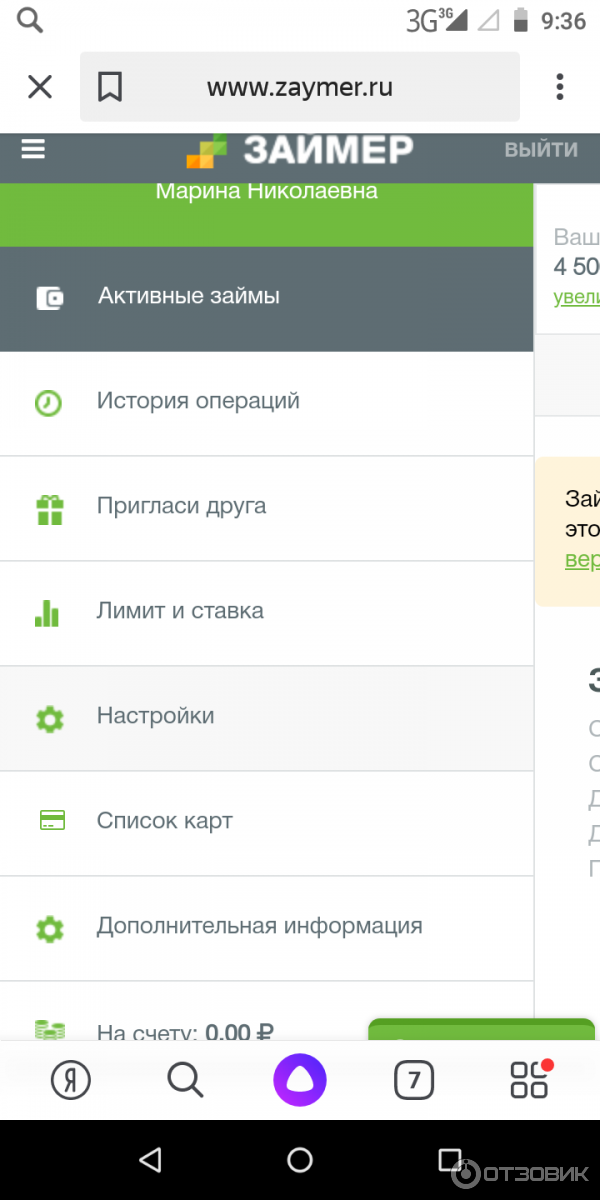Tap the gift icon for inviting a friend
The image size is (600, 1200).
click(x=49, y=508)
